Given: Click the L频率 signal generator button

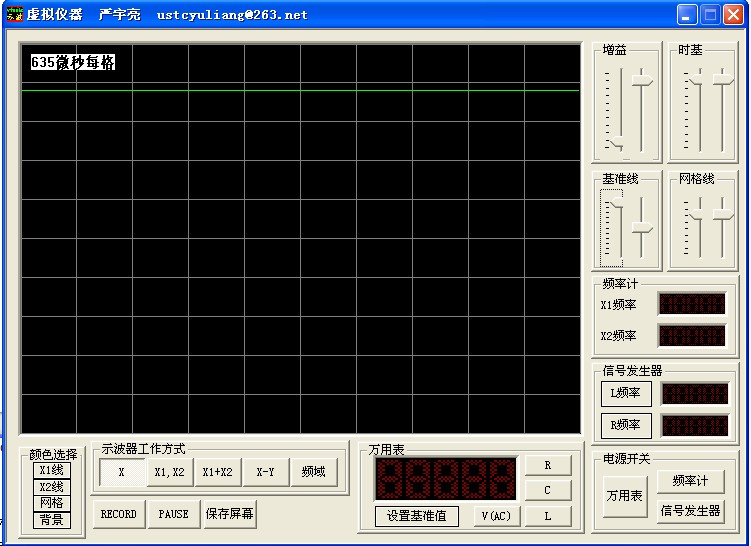Looking at the screenshot, I should pos(626,394).
